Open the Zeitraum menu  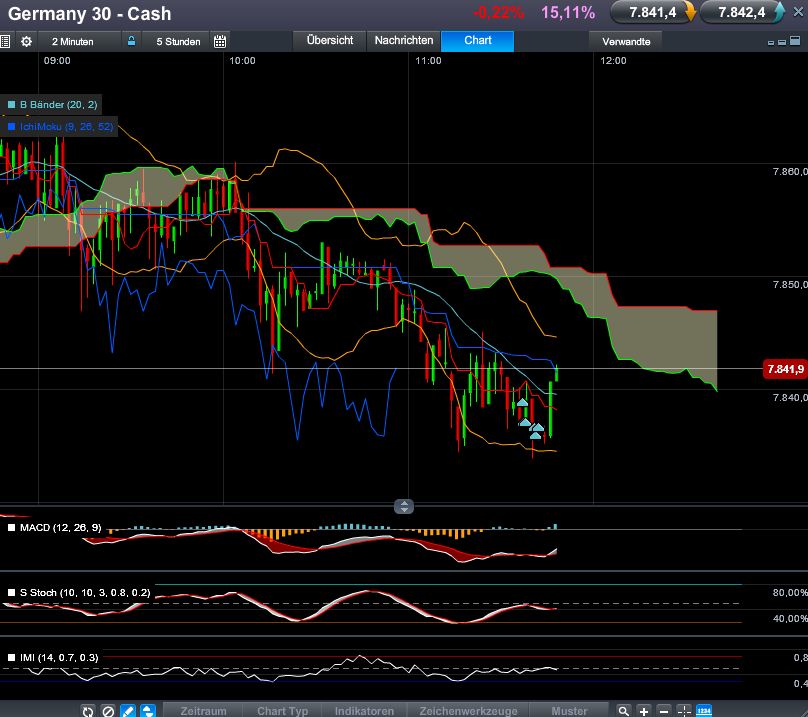click(203, 711)
